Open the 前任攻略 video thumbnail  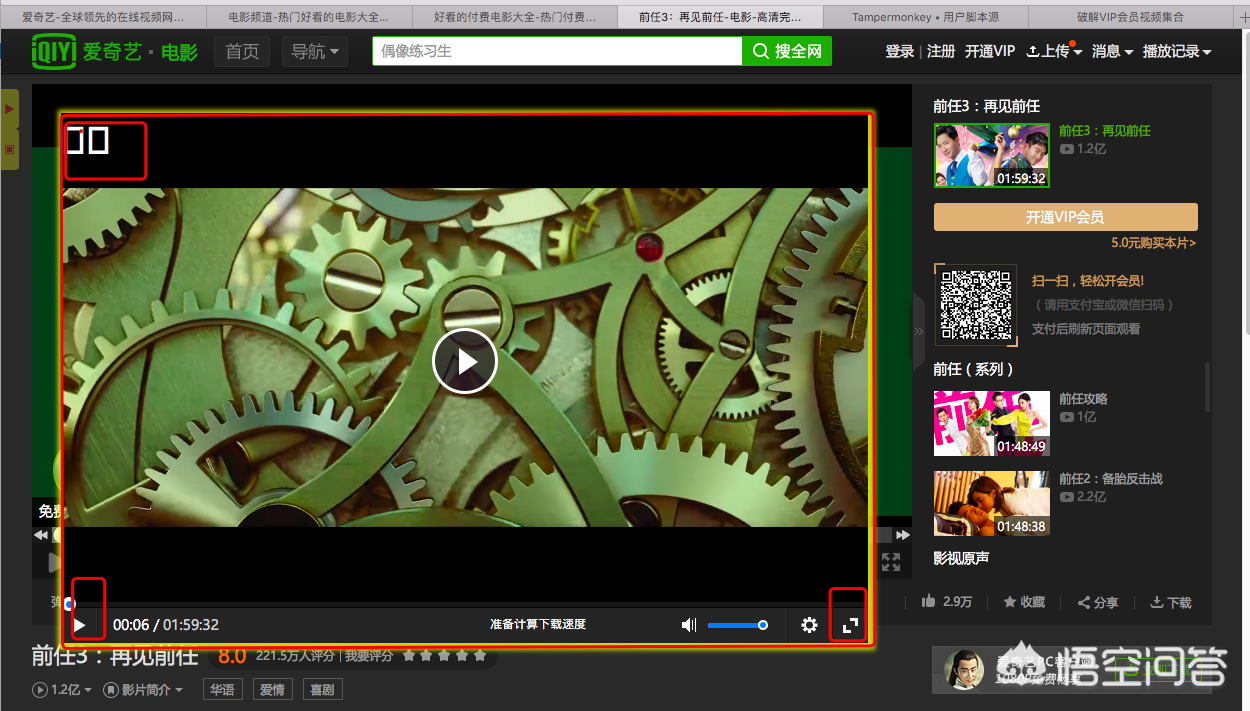pyautogui.click(x=991, y=423)
